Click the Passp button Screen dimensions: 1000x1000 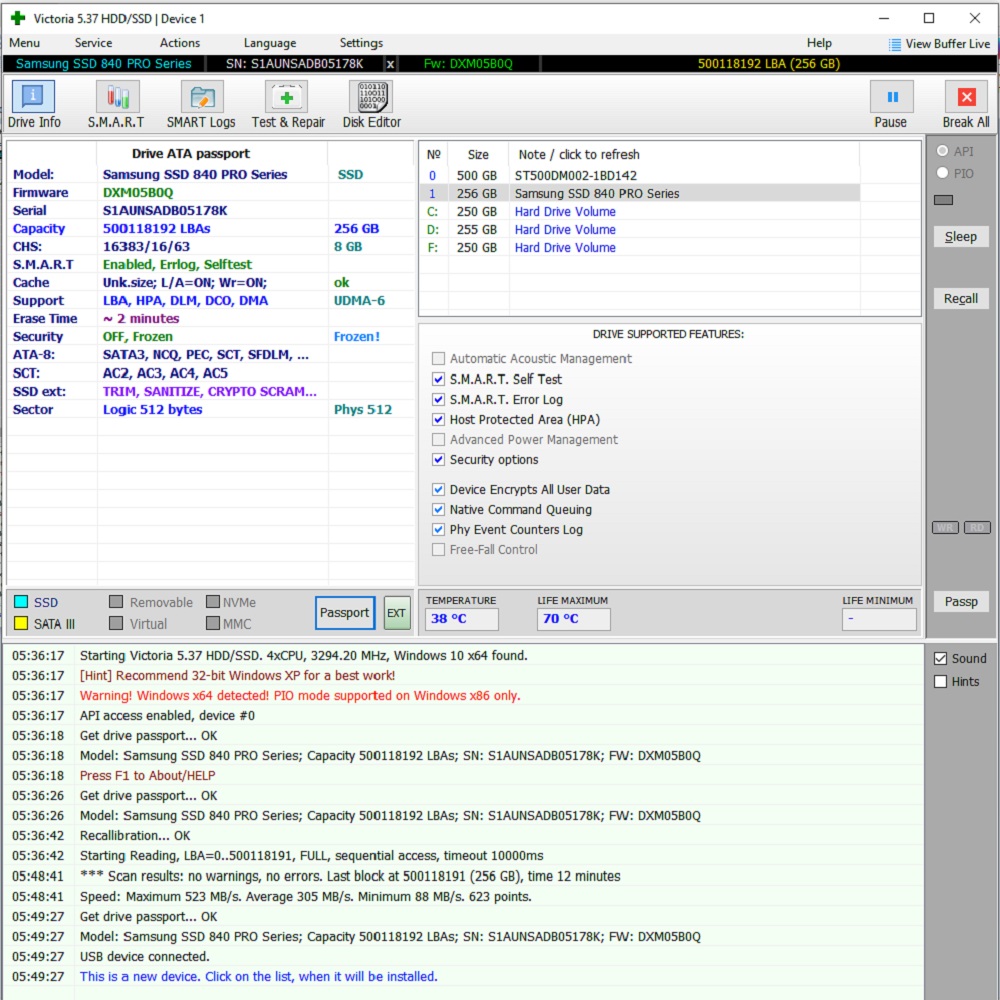[960, 601]
